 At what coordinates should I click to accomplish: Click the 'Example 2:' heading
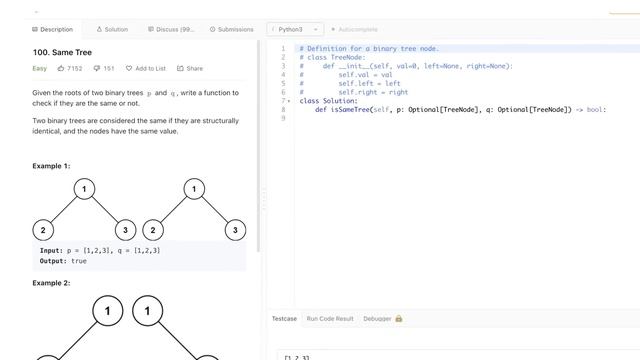tap(51, 283)
